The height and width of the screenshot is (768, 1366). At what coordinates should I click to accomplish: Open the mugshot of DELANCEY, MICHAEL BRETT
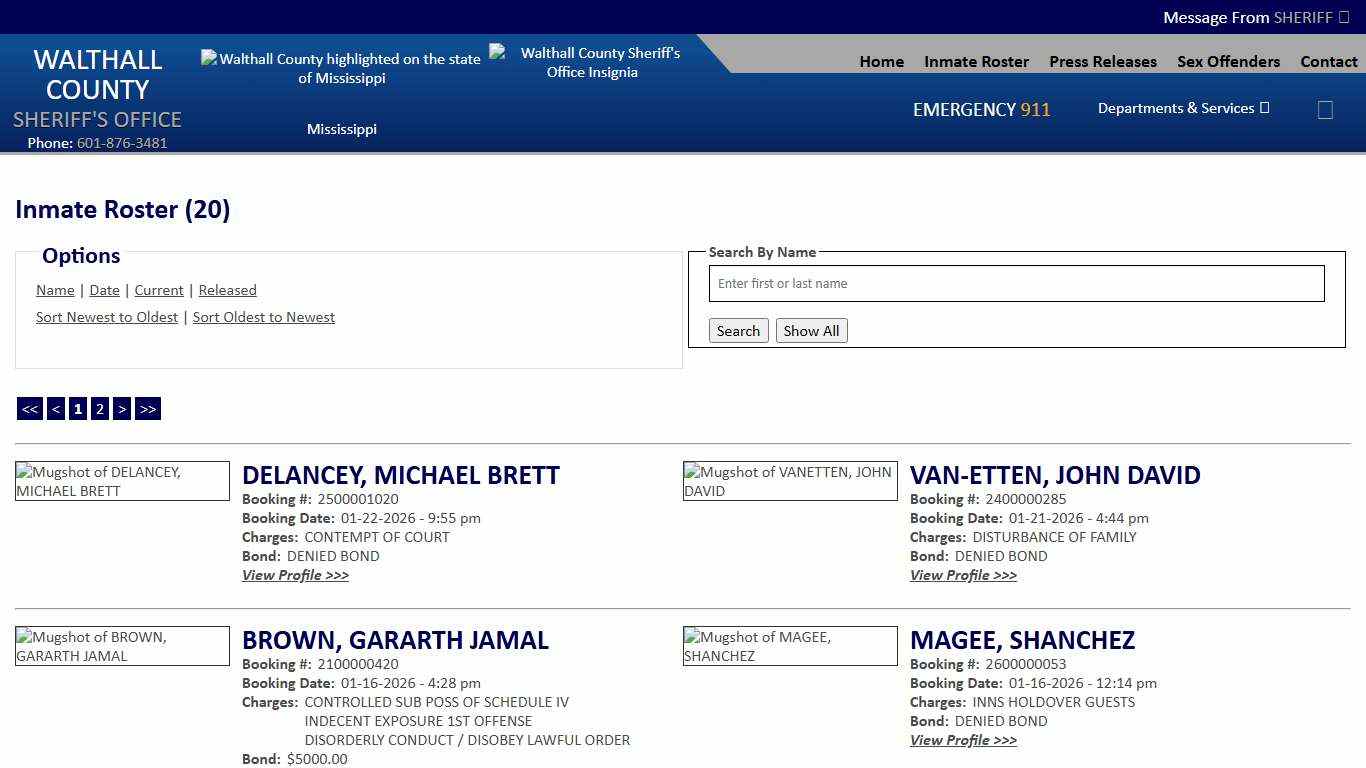pyautogui.click(x=122, y=481)
